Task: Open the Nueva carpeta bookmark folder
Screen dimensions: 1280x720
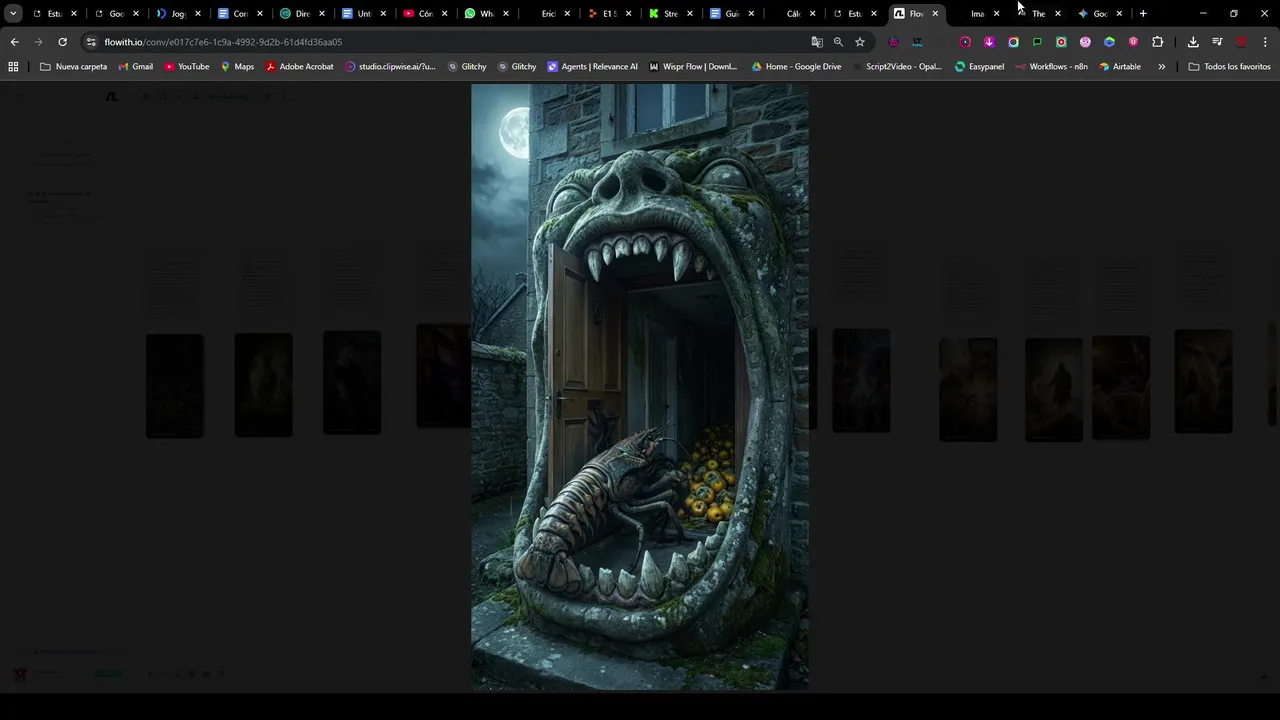Action: 73,67
